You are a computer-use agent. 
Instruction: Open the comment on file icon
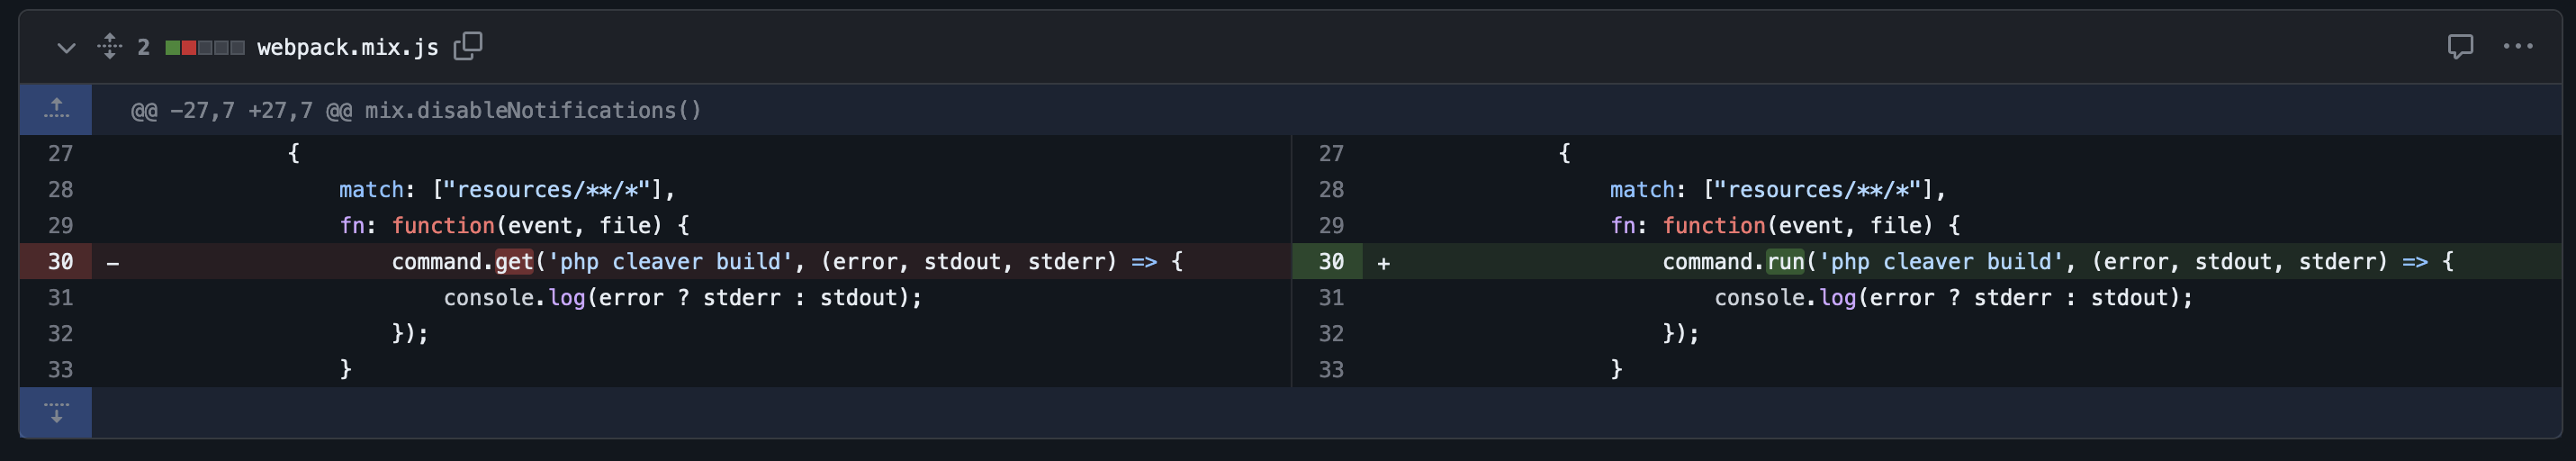tap(2460, 46)
